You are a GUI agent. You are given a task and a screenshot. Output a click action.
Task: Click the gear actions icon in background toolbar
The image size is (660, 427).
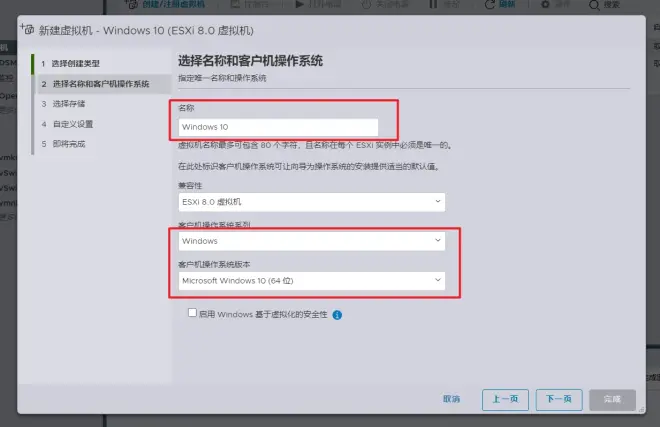545,5
